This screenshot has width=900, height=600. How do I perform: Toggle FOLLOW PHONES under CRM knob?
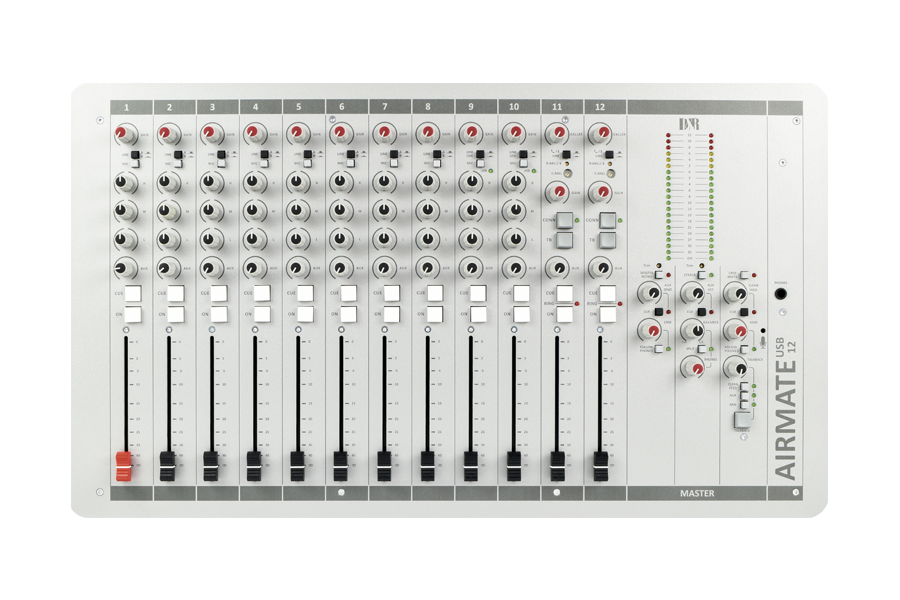pyautogui.click(x=659, y=349)
